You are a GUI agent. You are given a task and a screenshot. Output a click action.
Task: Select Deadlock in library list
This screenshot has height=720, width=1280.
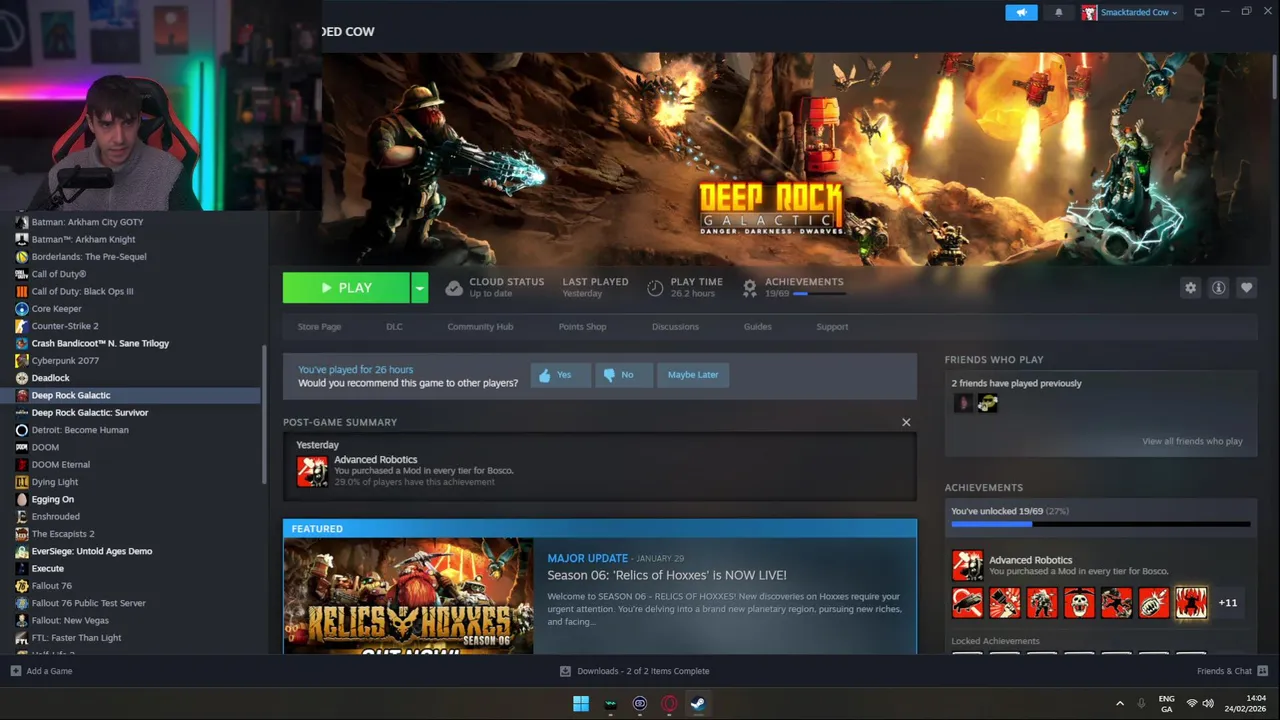click(50, 378)
